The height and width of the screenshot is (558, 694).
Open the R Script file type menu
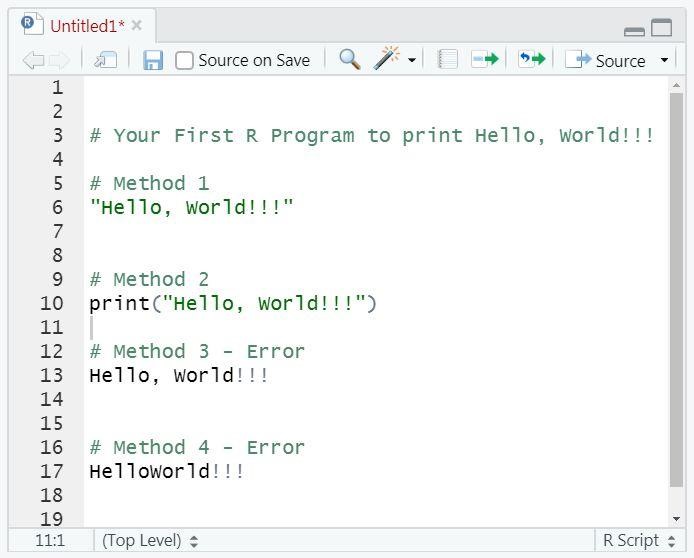(x=639, y=540)
